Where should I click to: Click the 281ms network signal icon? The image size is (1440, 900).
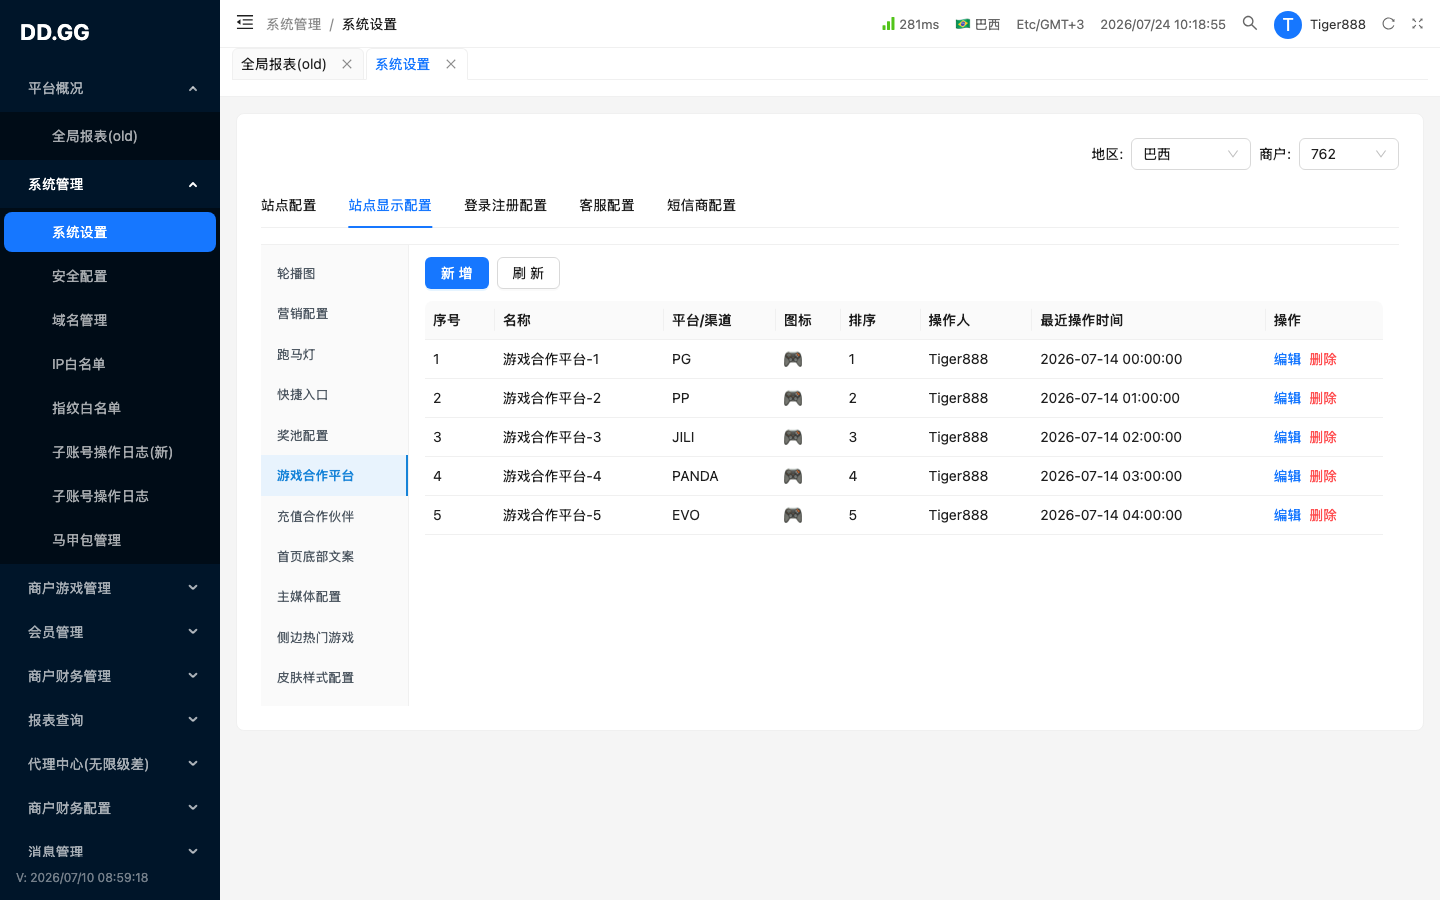point(888,23)
